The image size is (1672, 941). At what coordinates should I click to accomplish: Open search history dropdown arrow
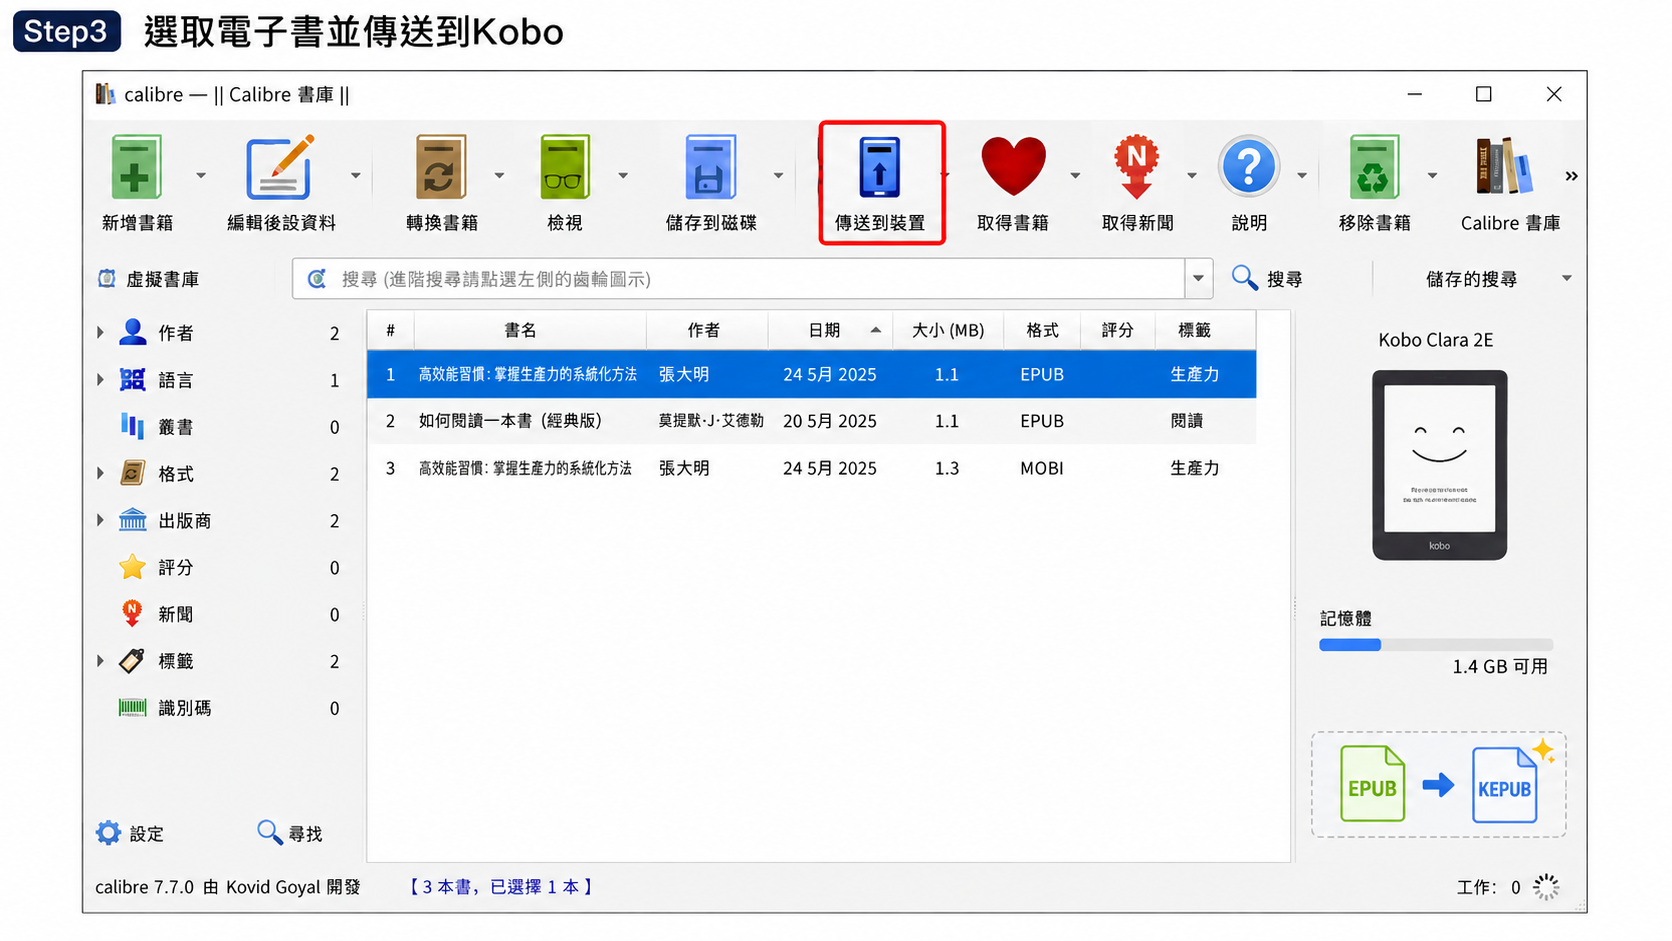point(1198,279)
